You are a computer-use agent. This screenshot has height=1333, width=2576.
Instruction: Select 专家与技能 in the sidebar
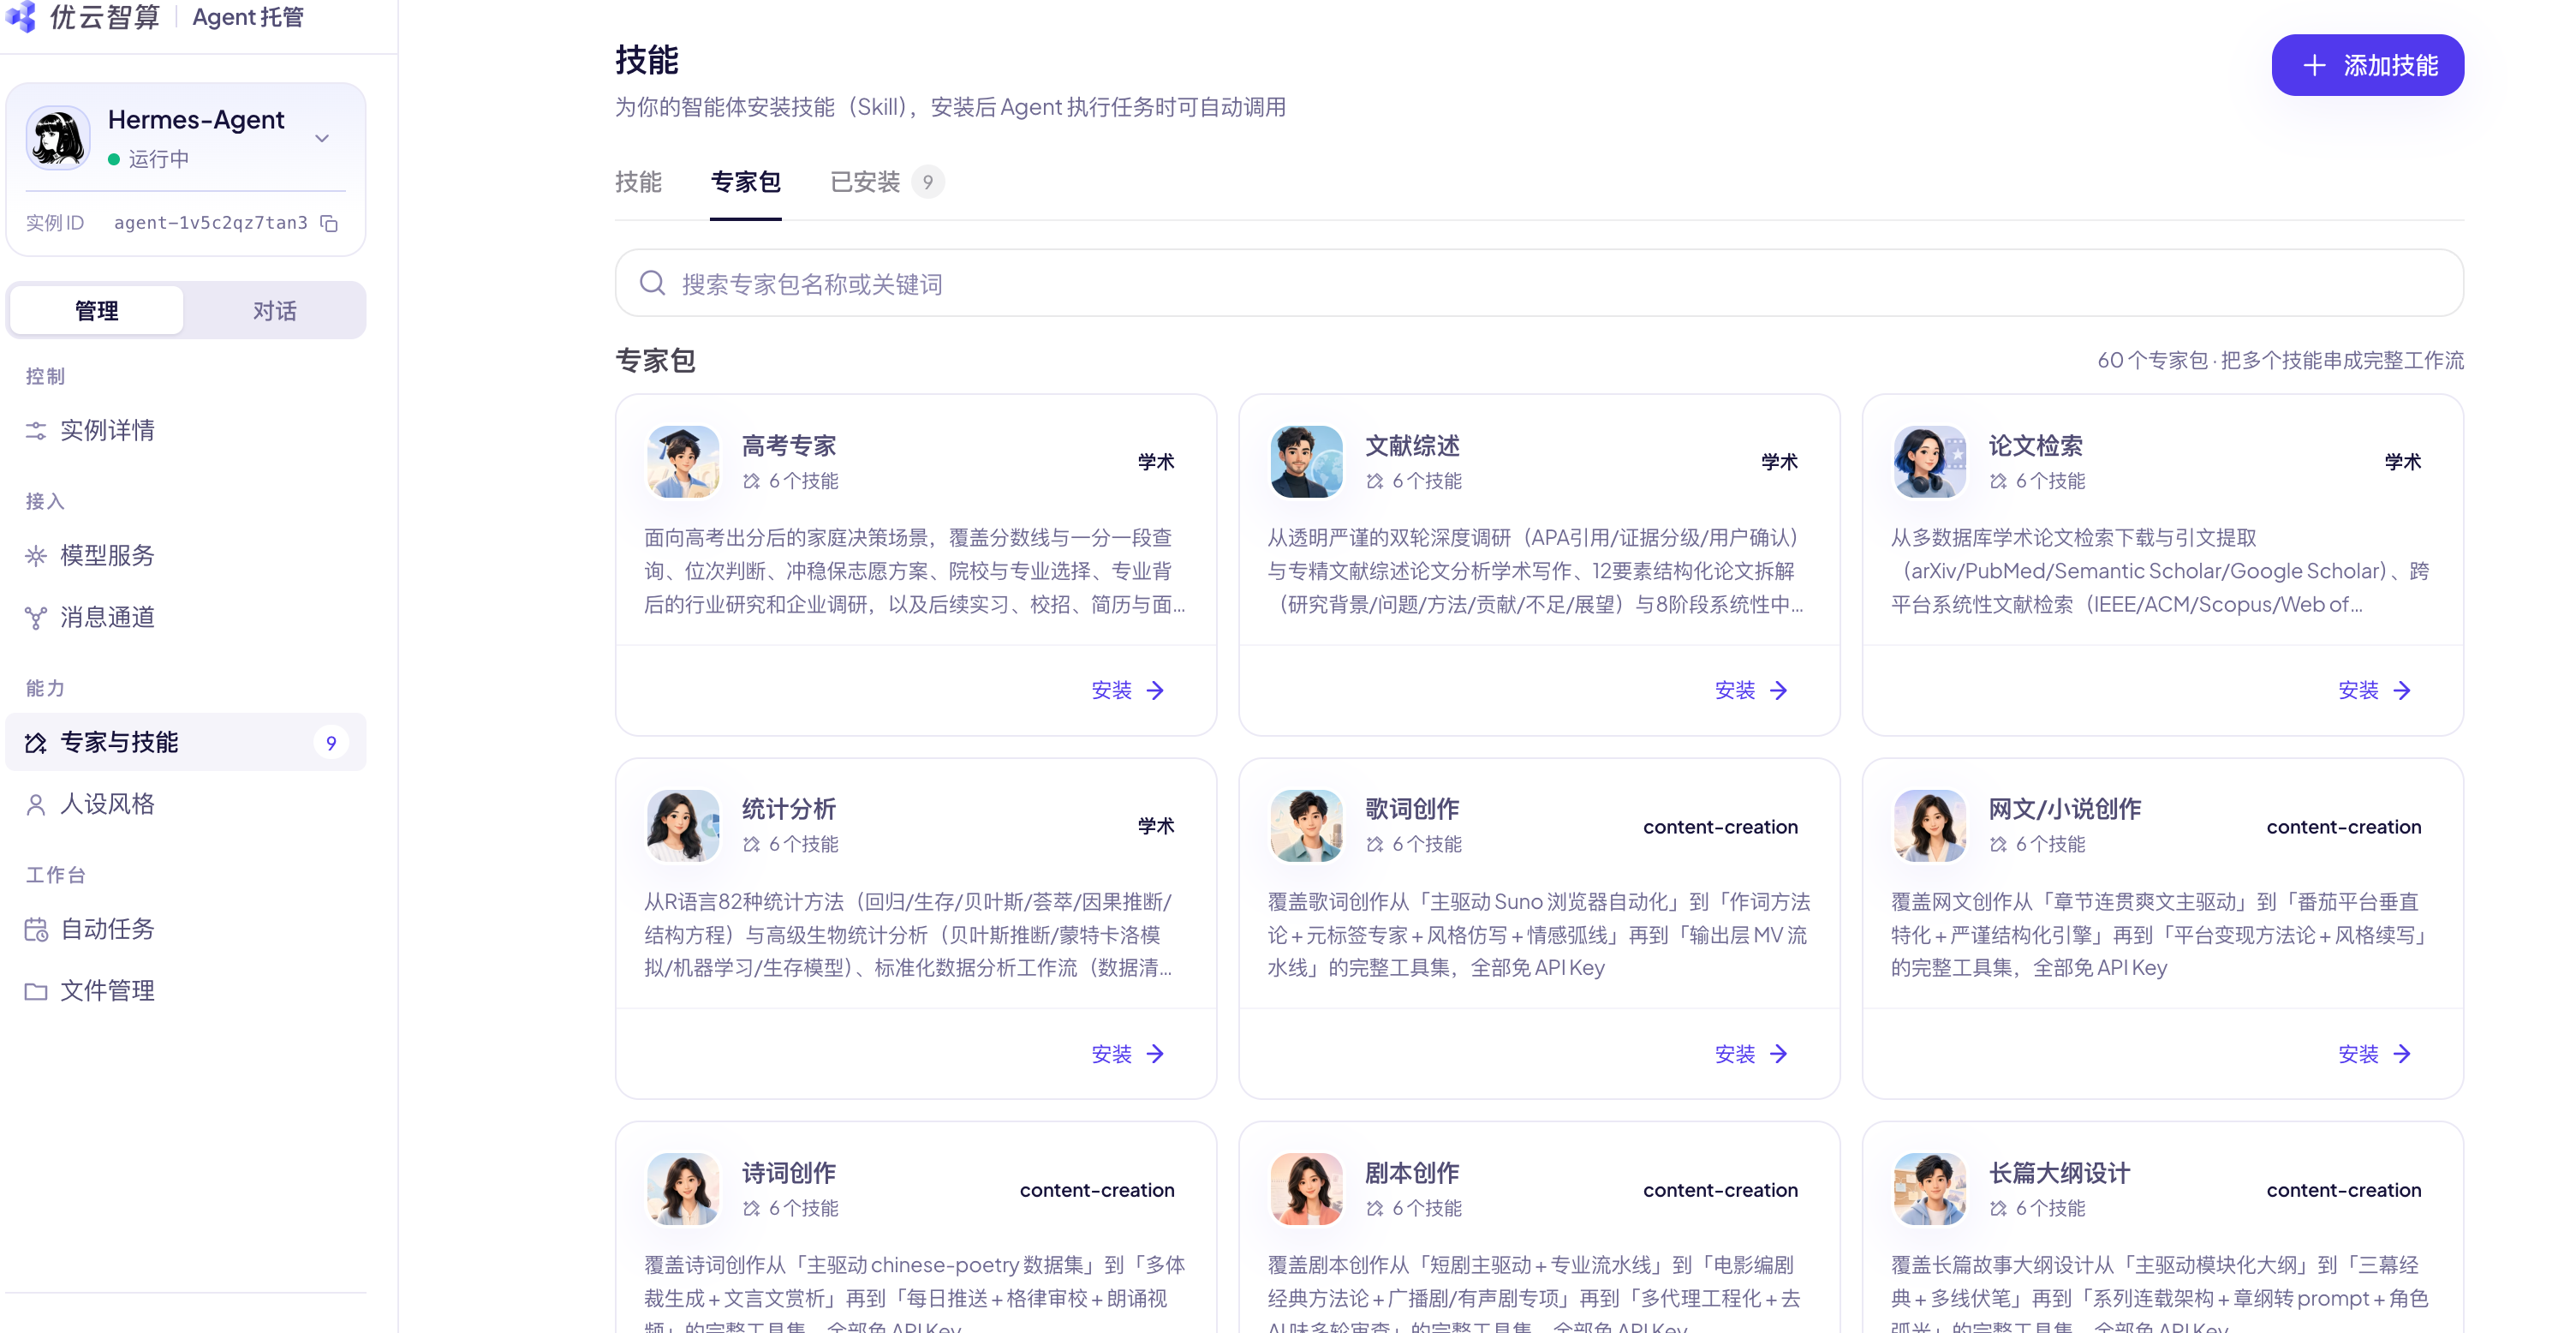coord(185,742)
